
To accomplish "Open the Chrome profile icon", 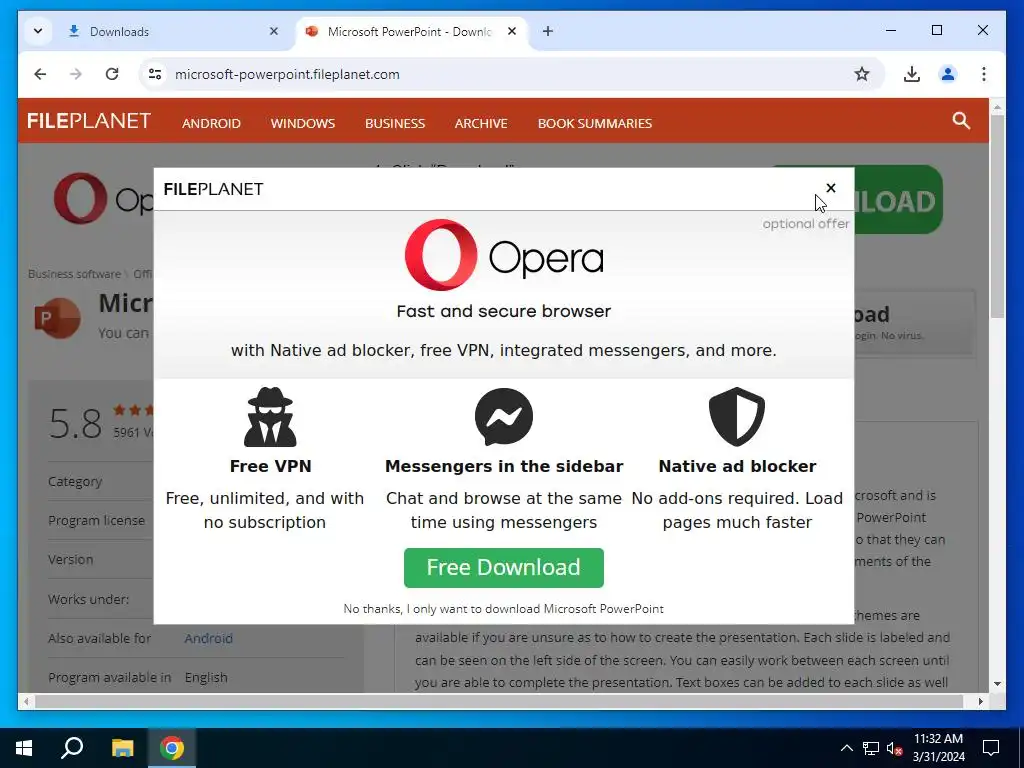I will [948, 74].
